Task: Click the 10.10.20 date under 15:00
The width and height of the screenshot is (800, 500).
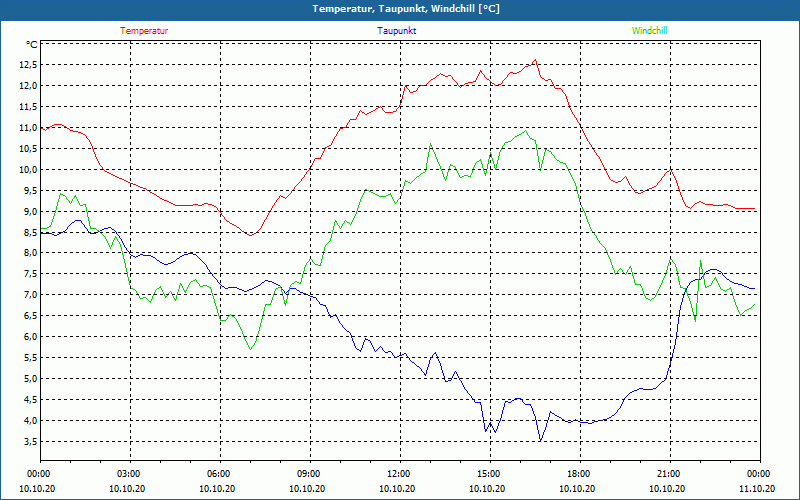Action: [x=487, y=488]
